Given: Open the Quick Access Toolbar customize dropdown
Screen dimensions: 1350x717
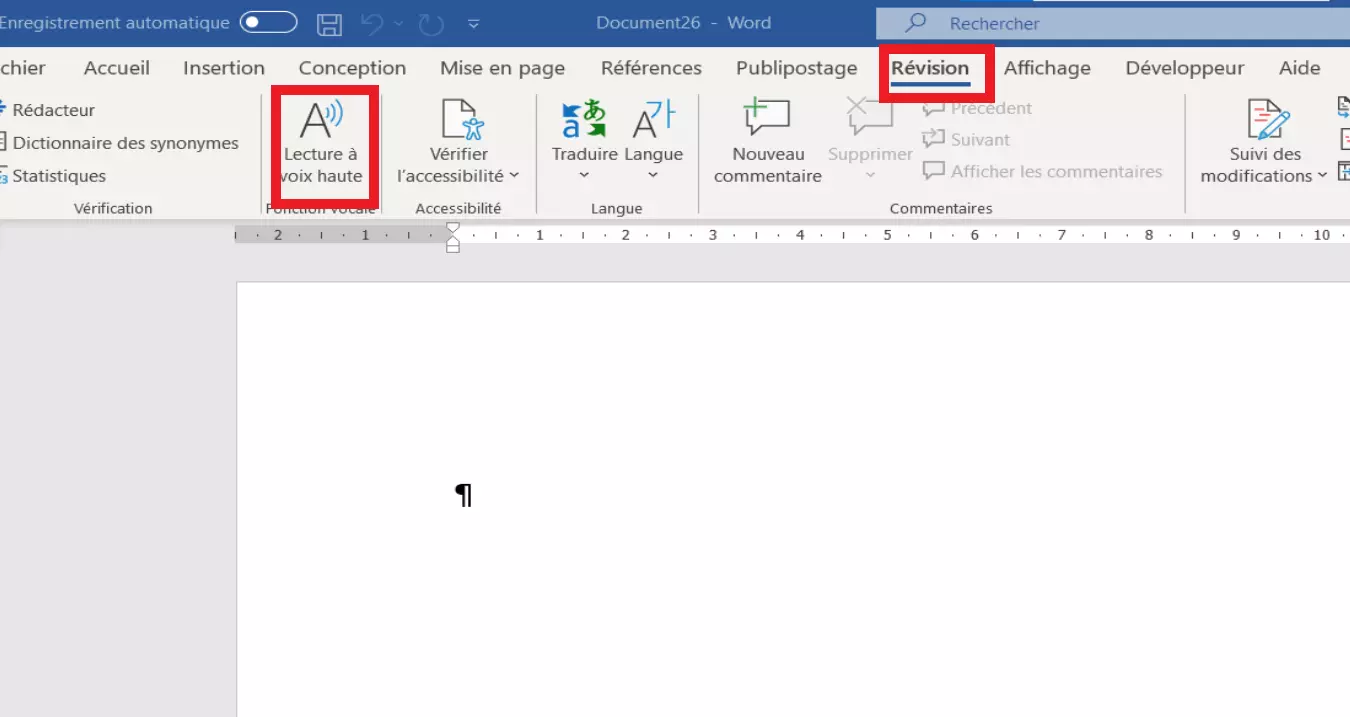Looking at the screenshot, I should 474,23.
